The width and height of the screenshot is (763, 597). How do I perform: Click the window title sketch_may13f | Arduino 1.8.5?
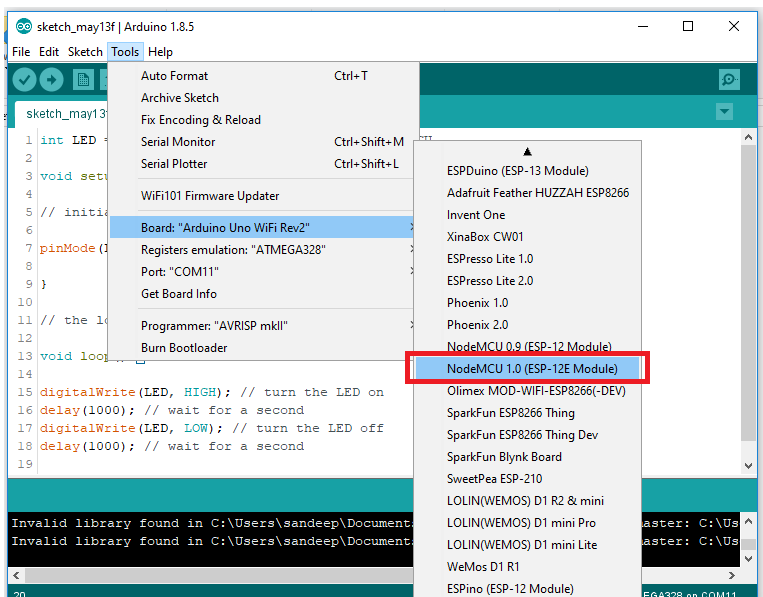(x=115, y=27)
